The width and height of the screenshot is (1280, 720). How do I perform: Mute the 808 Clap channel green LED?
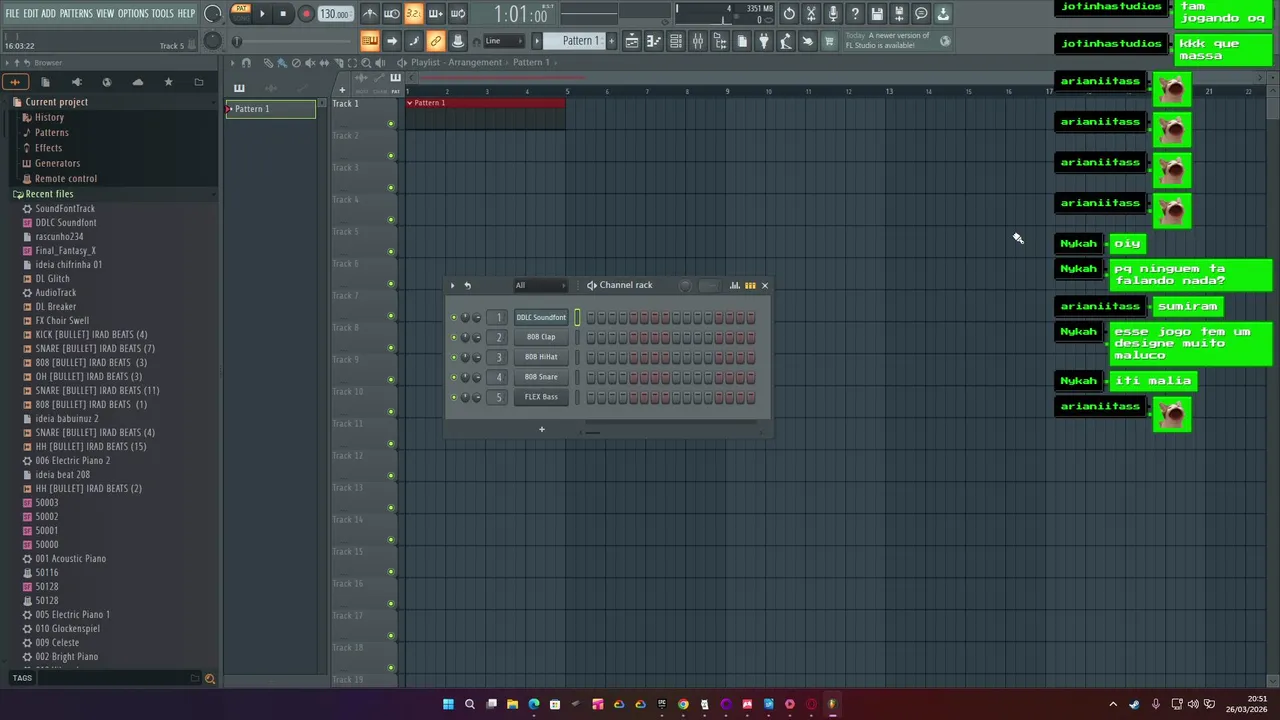click(454, 337)
